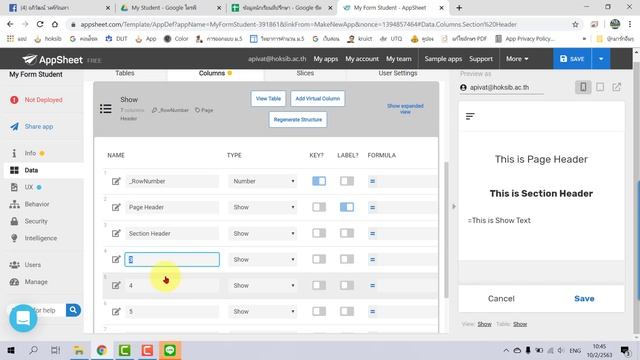
Task: Open the chat support bubble
Action: [23, 318]
